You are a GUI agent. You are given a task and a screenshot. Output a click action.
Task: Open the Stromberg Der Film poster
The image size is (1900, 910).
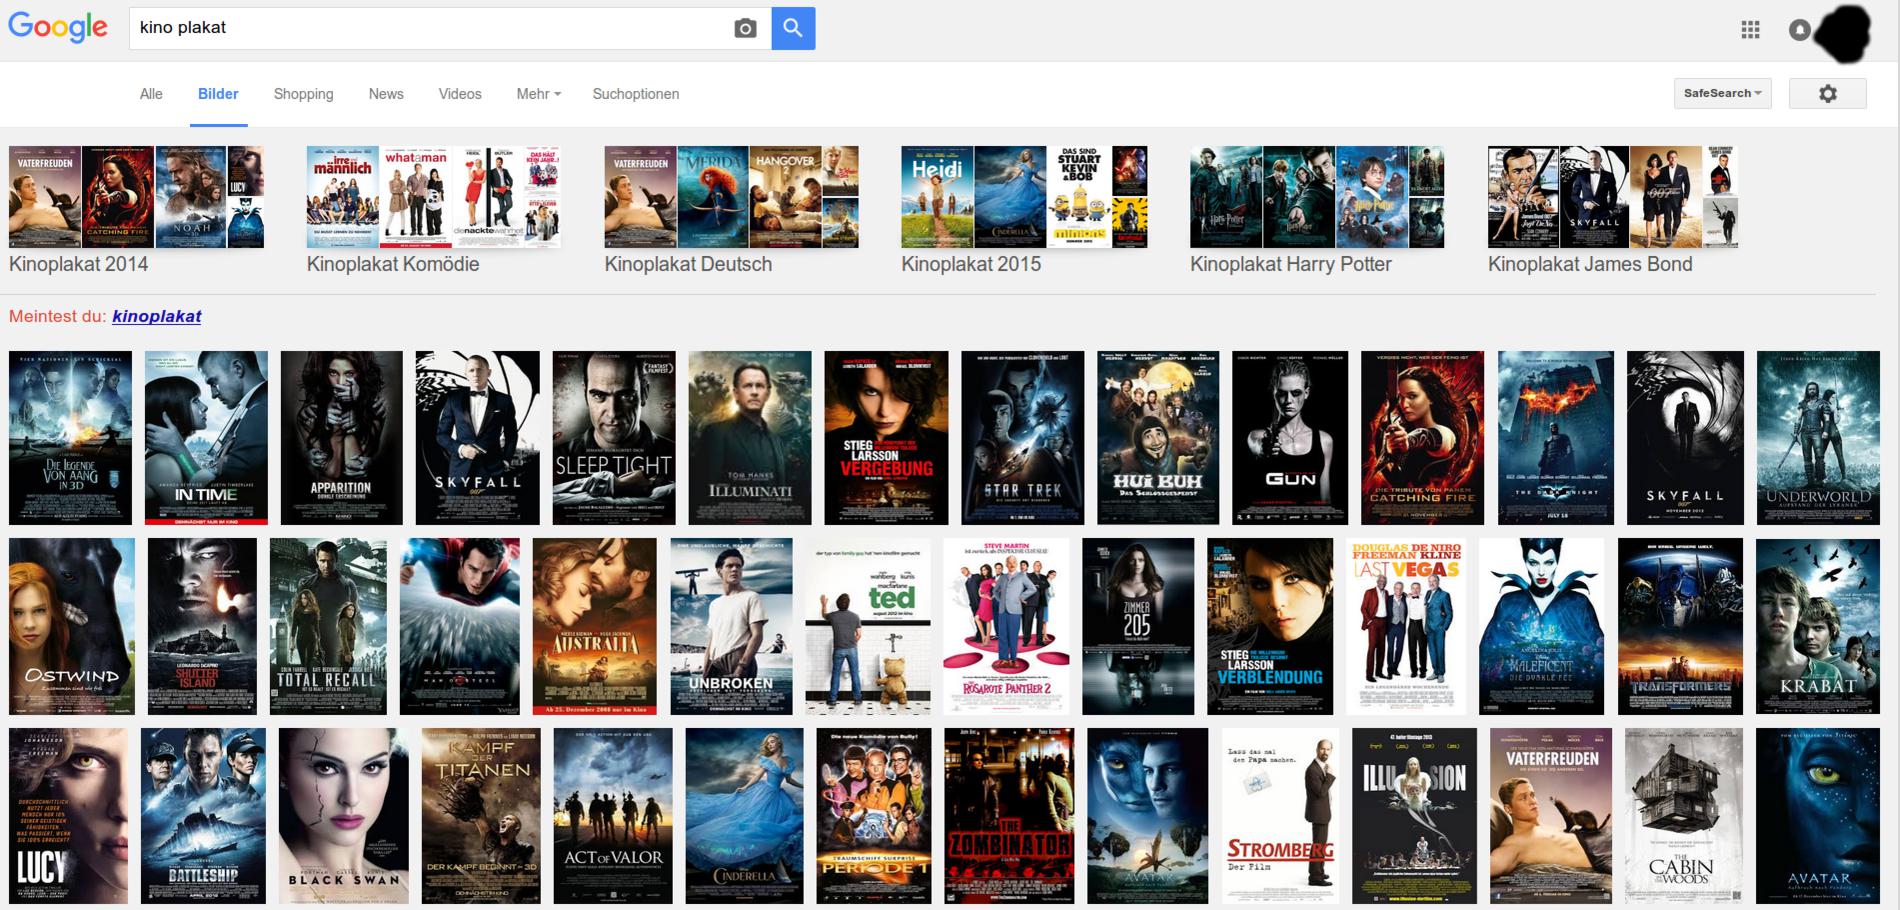point(1280,816)
